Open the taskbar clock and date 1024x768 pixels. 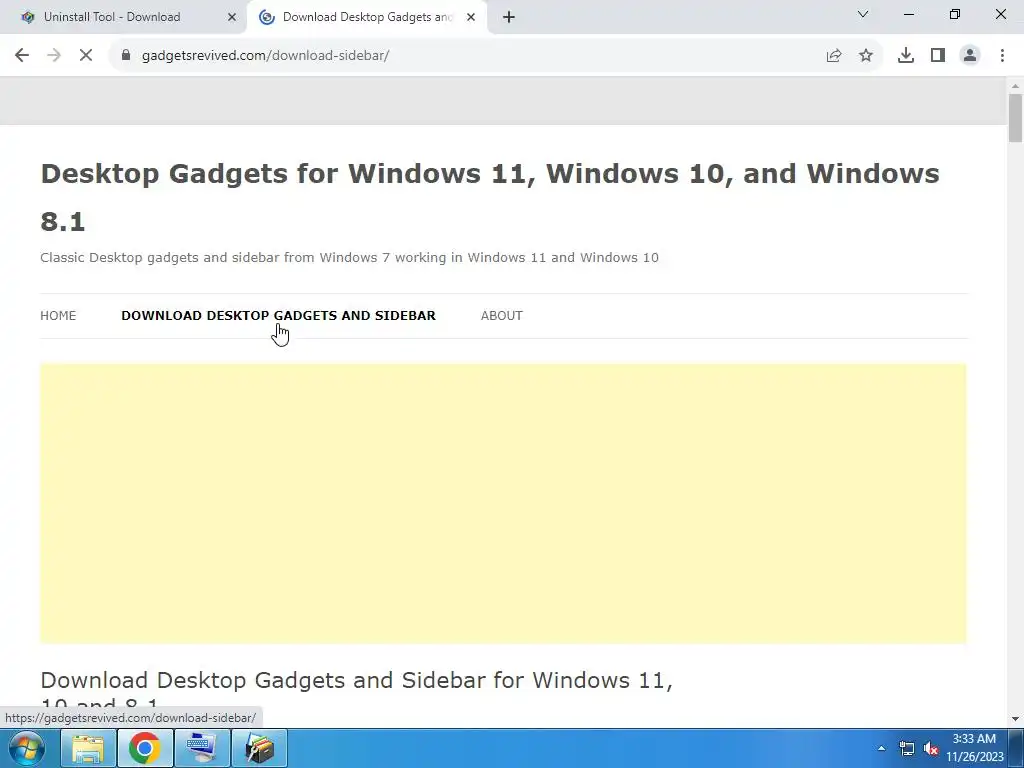[x=974, y=748]
